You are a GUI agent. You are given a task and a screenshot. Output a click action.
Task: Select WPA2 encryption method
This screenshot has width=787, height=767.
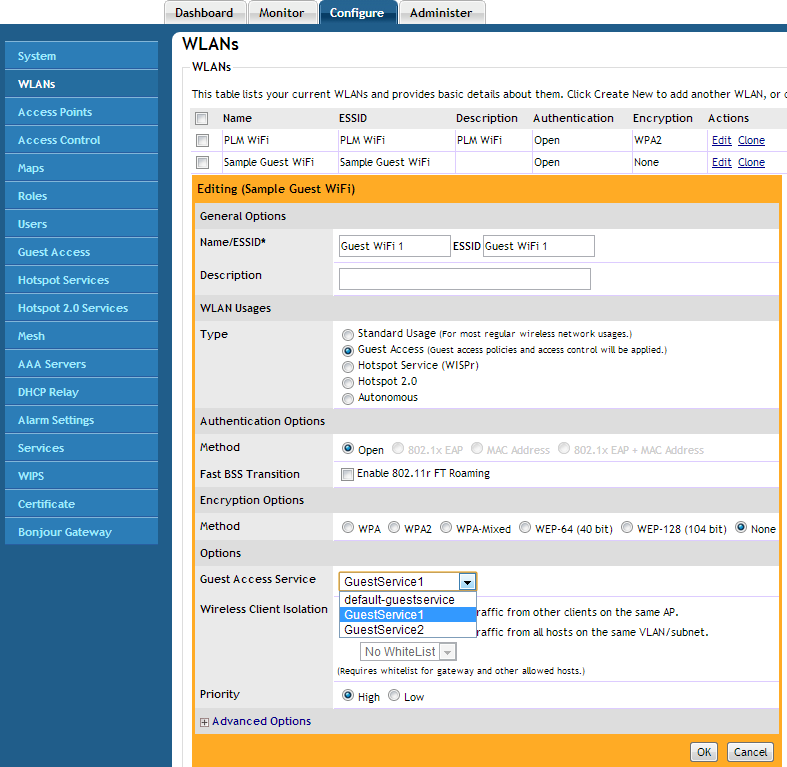click(394, 527)
